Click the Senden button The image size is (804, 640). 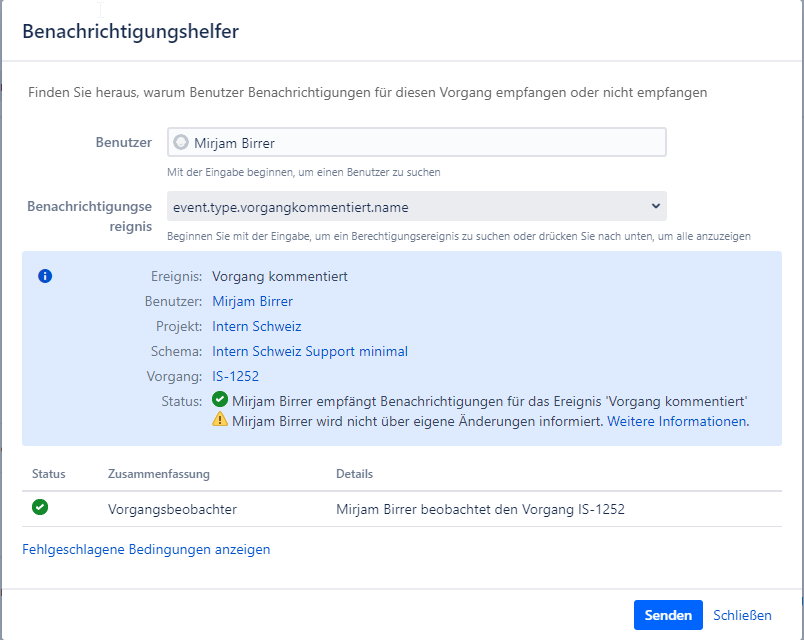(668, 615)
